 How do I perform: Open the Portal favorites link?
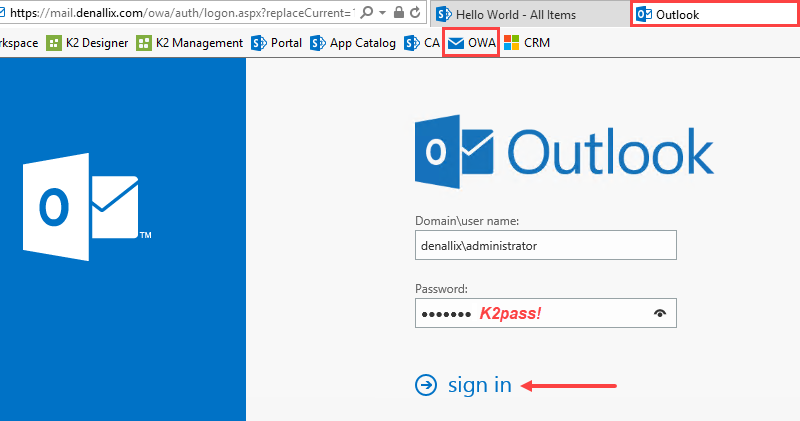point(277,43)
